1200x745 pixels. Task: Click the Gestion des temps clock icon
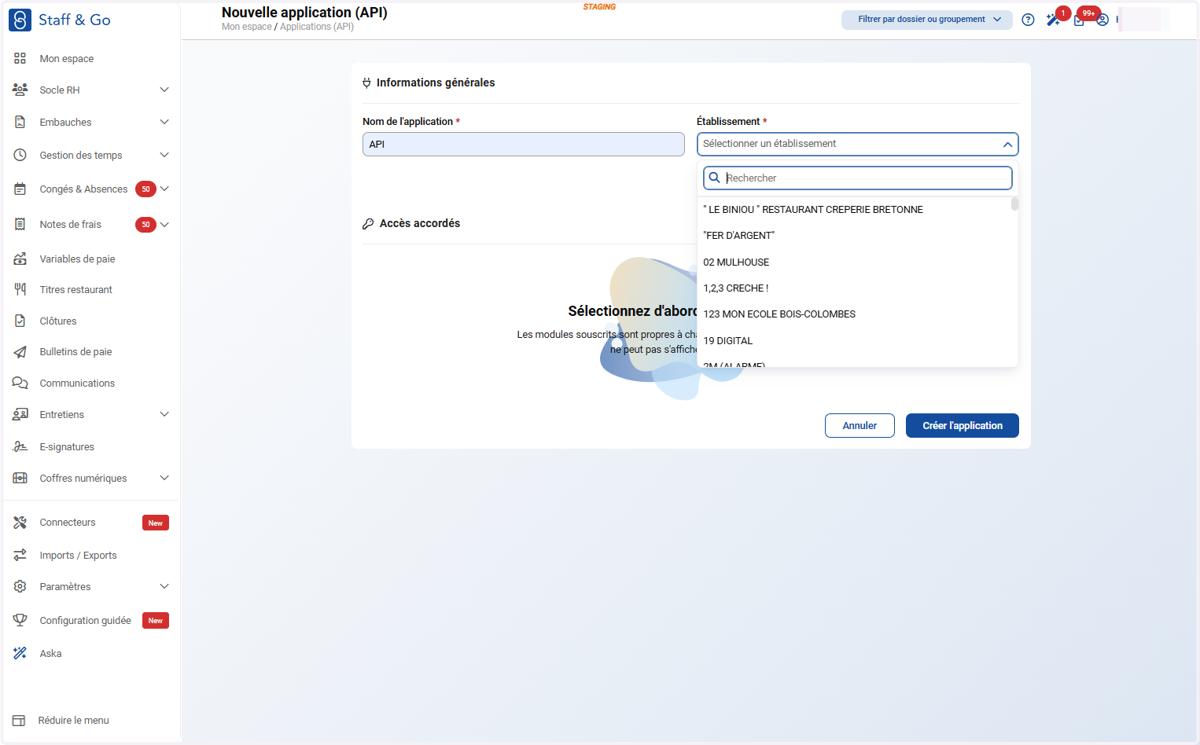pyautogui.click(x=20, y=155)
